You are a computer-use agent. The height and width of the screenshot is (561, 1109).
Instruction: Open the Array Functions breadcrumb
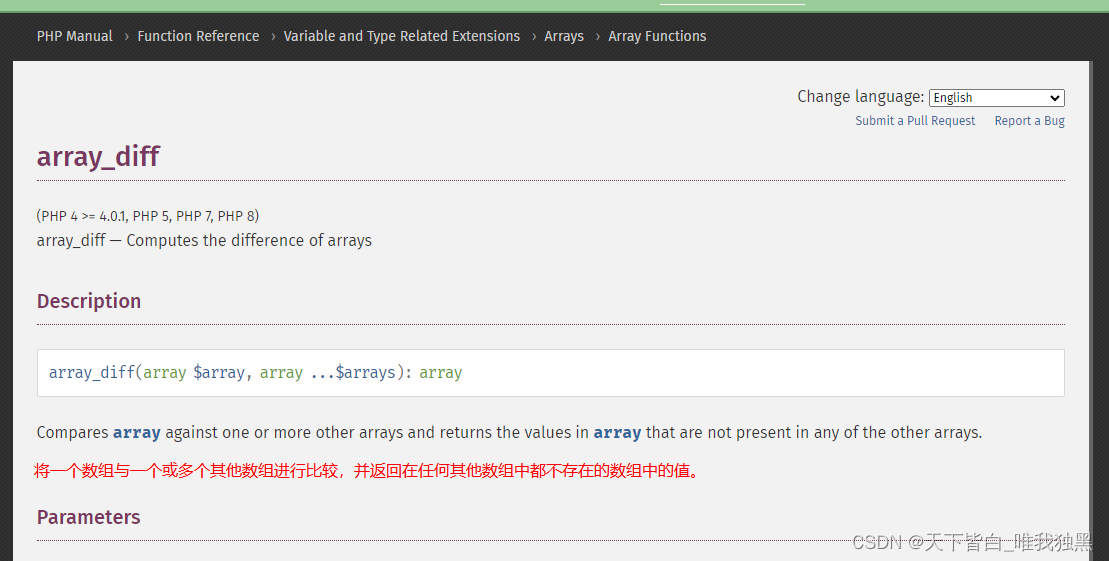(657, 36)
